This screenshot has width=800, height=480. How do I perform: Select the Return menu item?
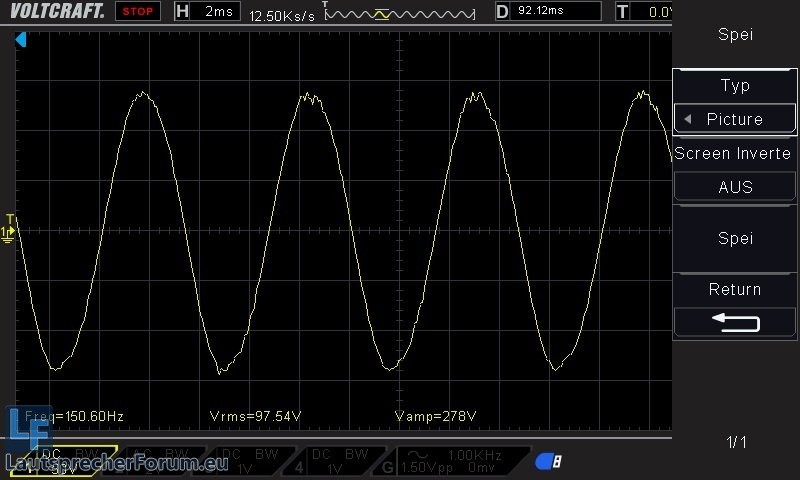735,289
